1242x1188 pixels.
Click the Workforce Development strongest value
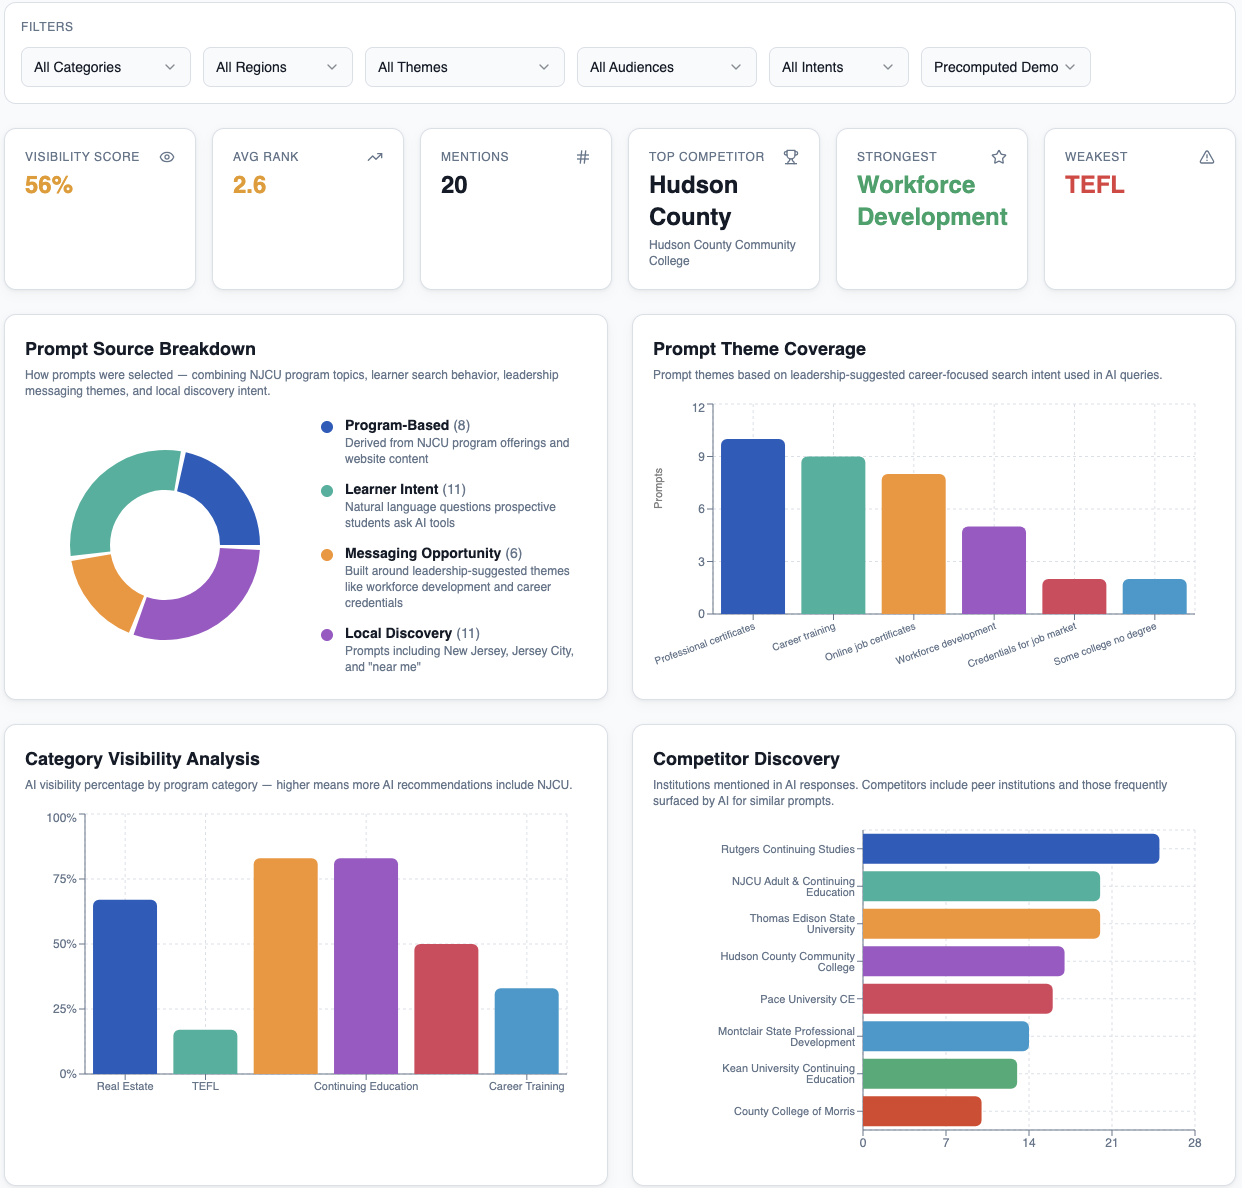tap(931, 201)
